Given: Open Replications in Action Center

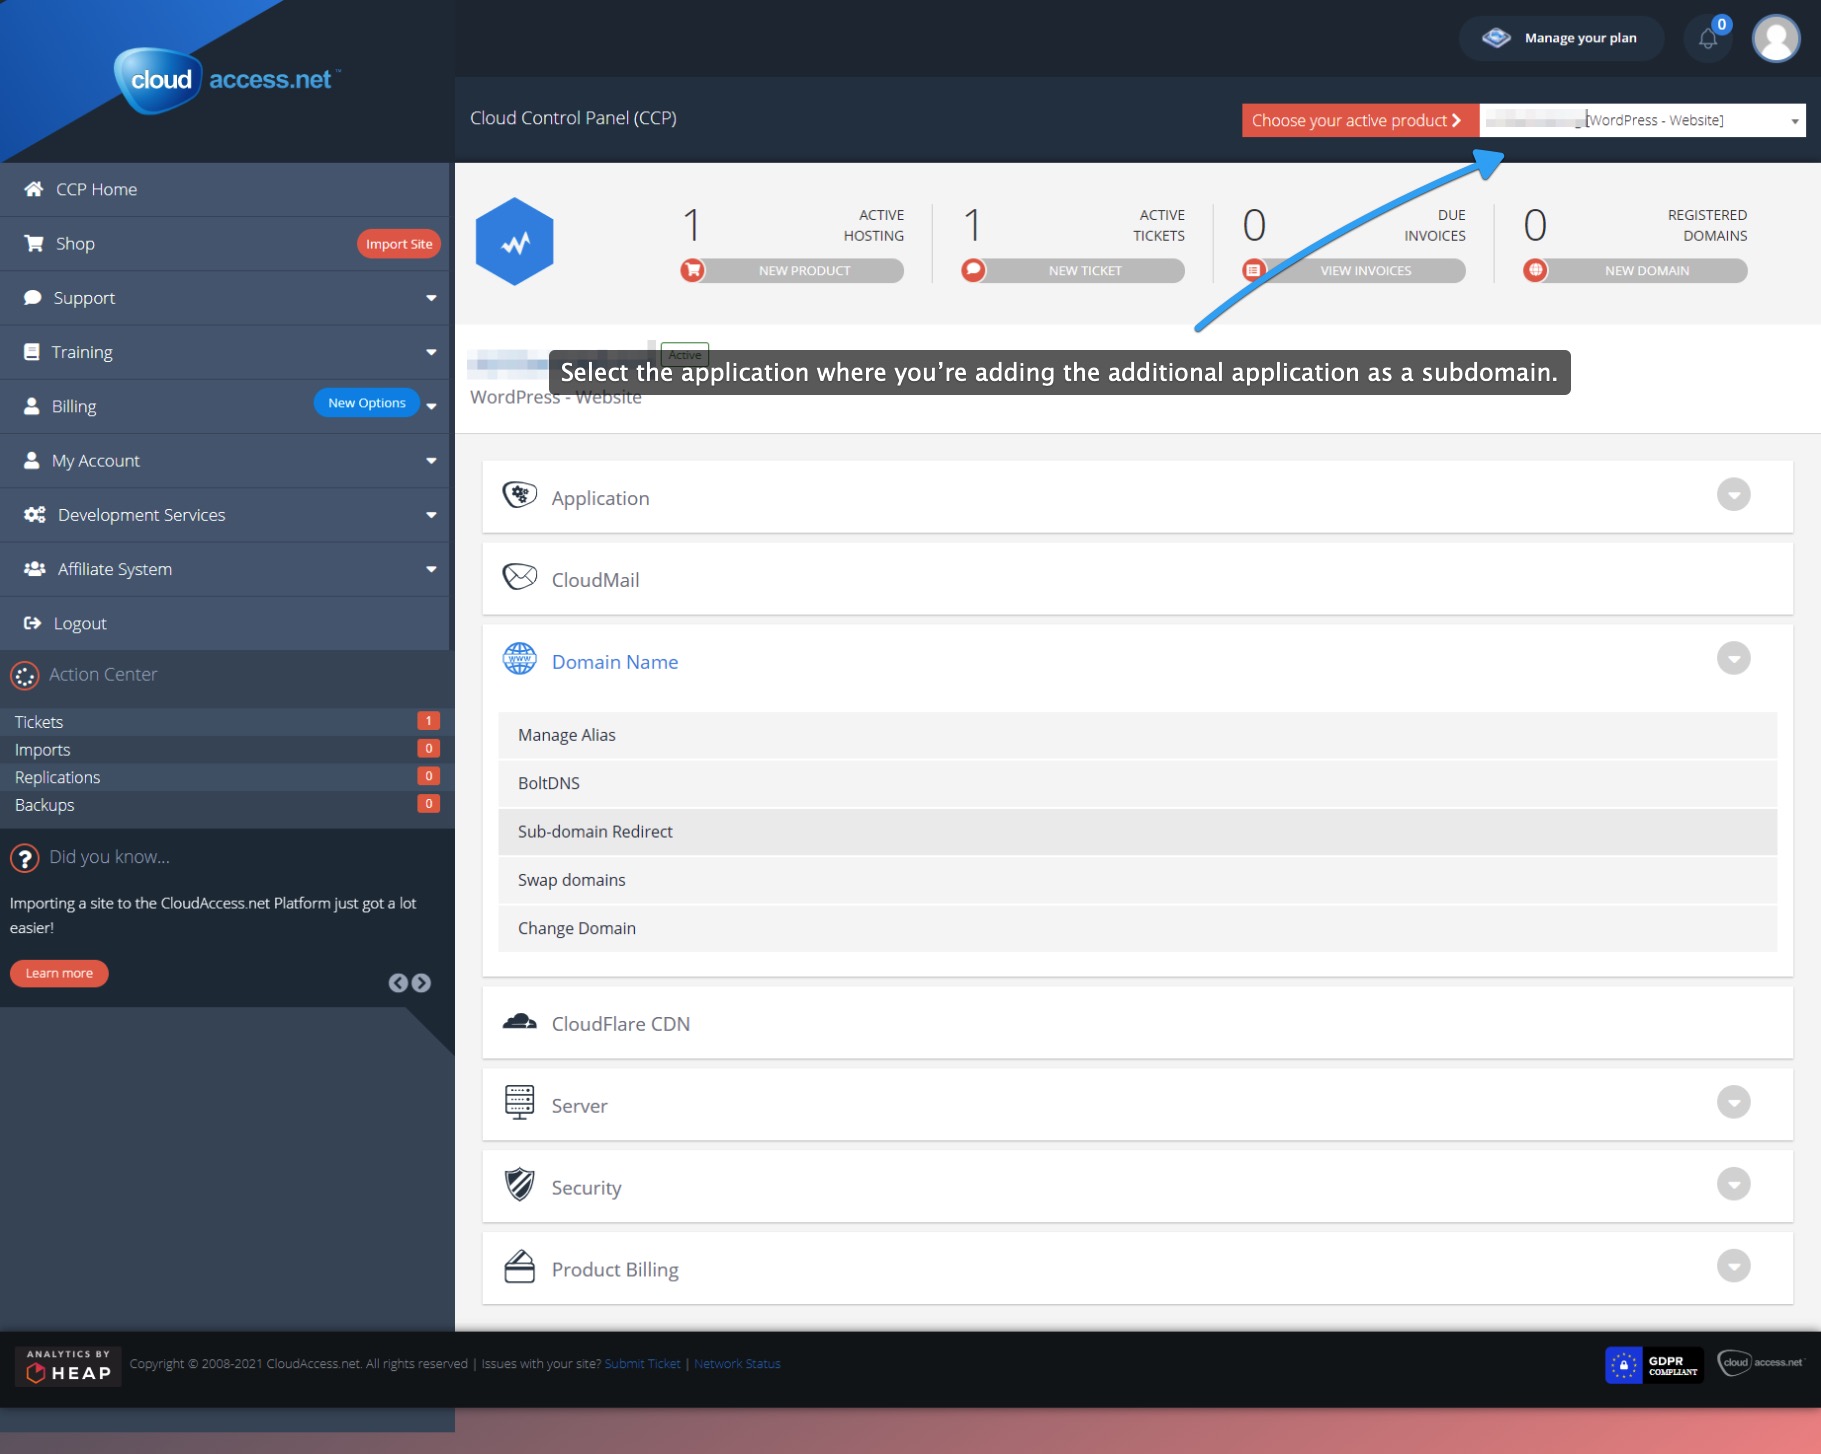Looking at the screenshot, I should pyautogui.click(x=227, y=777).
